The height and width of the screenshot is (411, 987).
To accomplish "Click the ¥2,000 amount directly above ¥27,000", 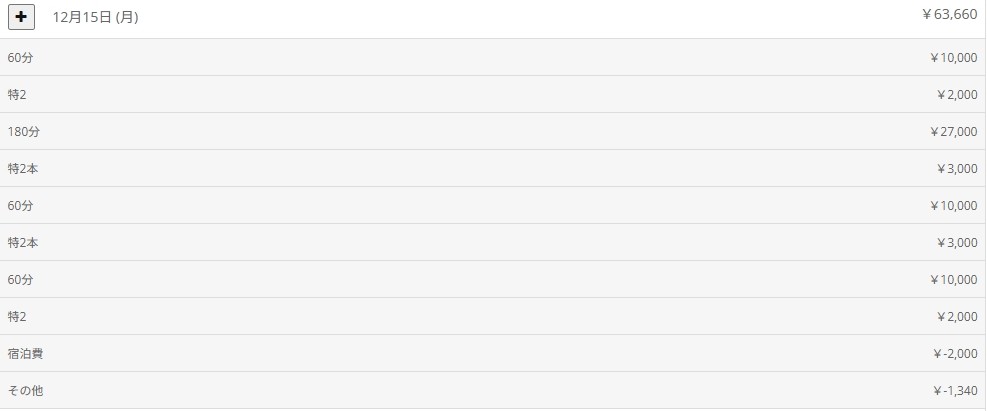I will point(957,95).
